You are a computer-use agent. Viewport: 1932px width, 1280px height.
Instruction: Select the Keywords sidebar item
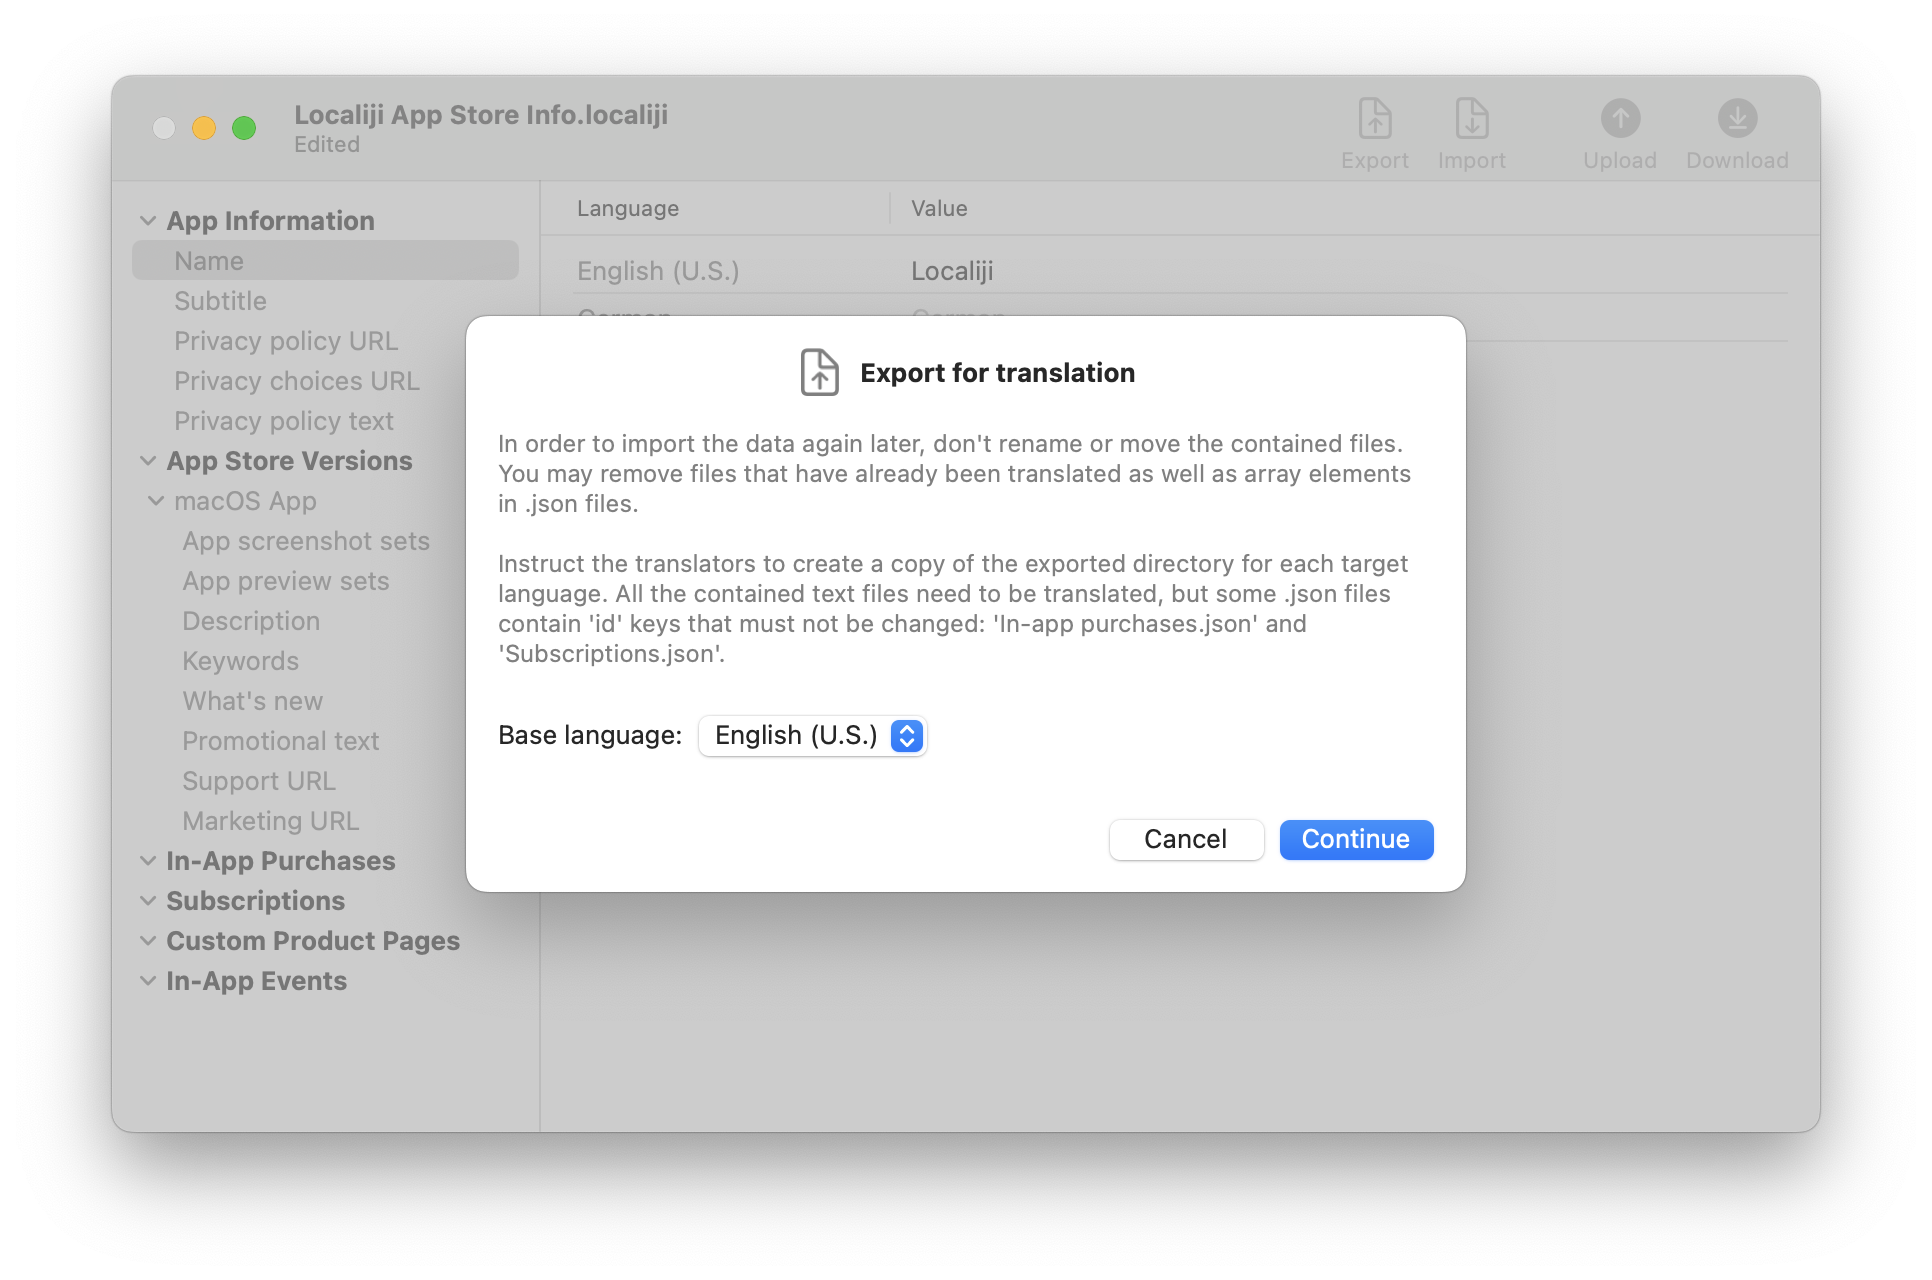coord(241,661)
